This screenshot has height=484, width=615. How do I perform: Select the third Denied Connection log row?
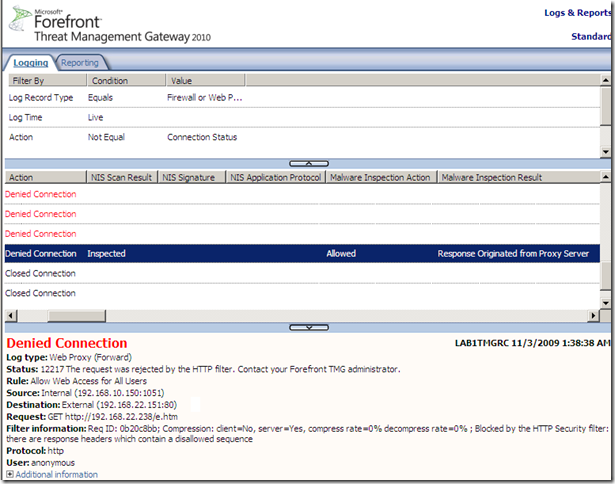(x=302, y=234)
